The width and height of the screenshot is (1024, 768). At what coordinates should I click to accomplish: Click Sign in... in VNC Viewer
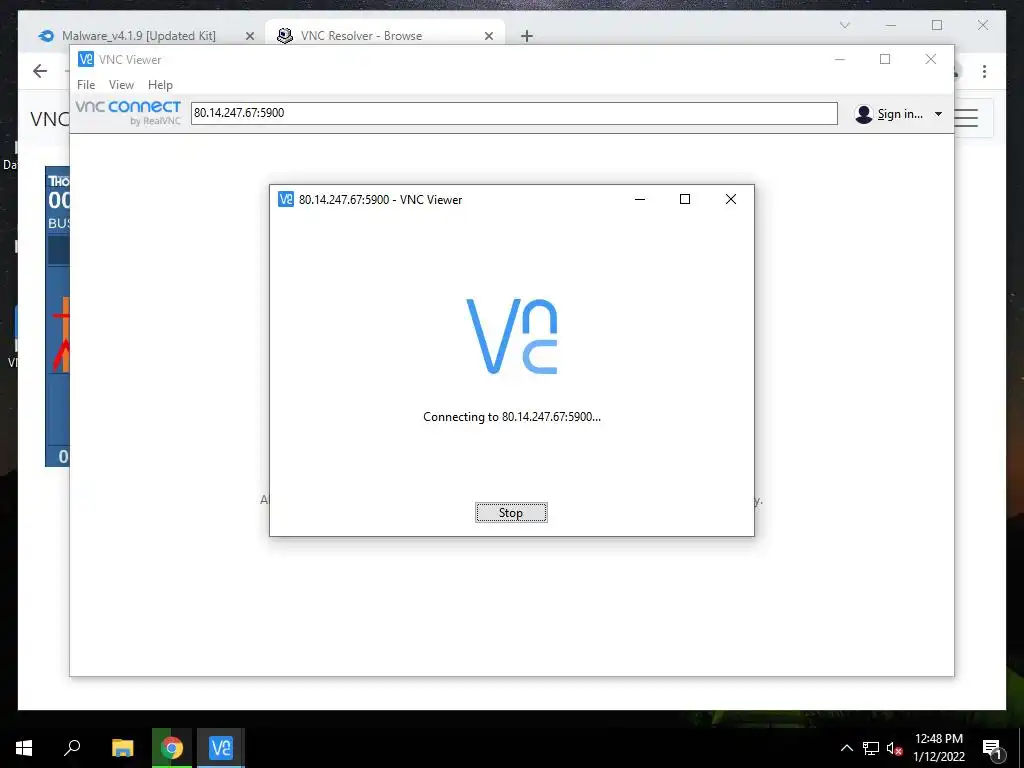tap(900, 114)
